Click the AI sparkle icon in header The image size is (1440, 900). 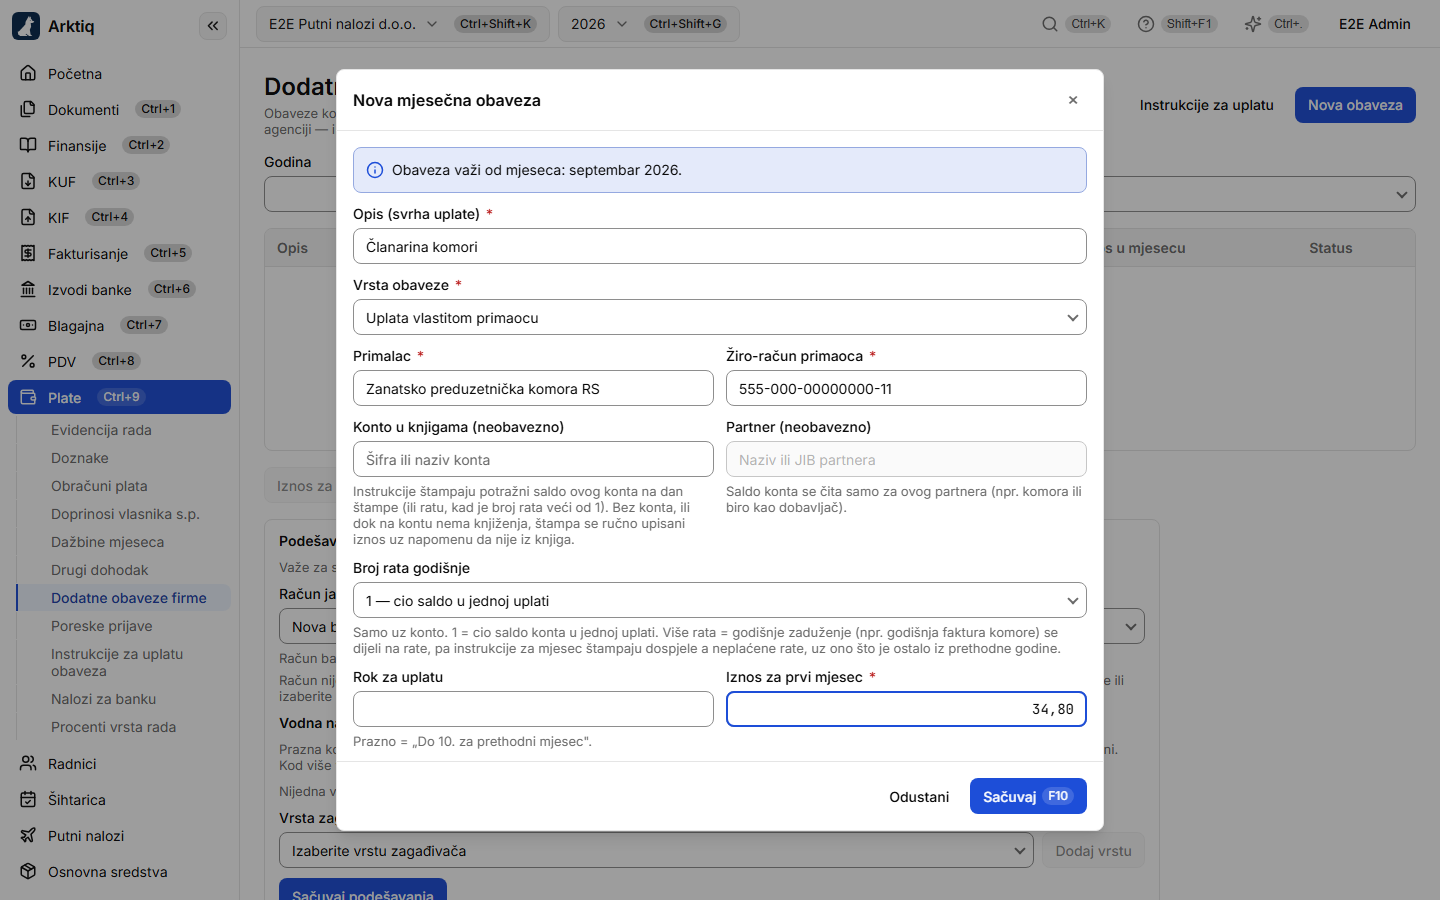click(x=1252, y=24)
